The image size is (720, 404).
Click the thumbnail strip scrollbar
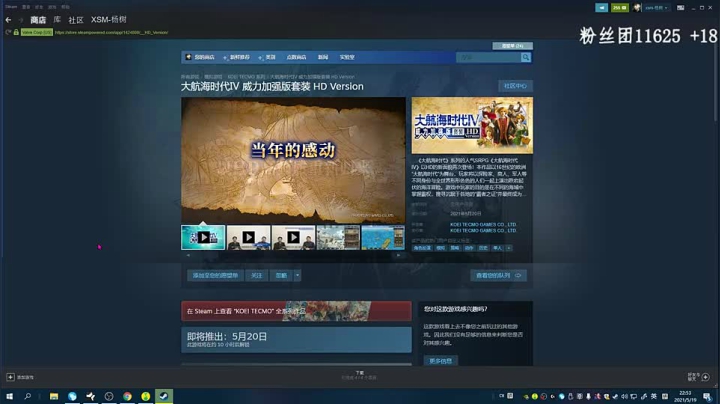[x=293, y=255]
